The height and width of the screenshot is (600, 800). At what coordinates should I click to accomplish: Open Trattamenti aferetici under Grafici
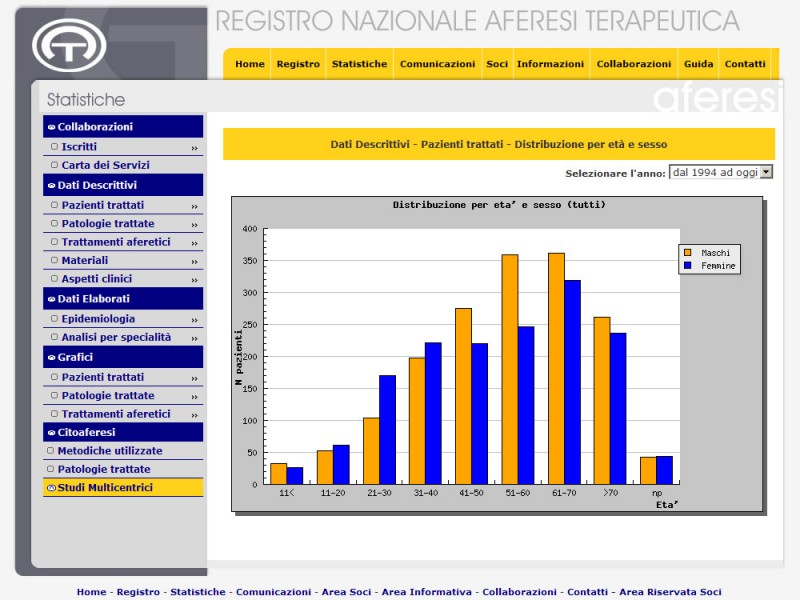[116, 414]
